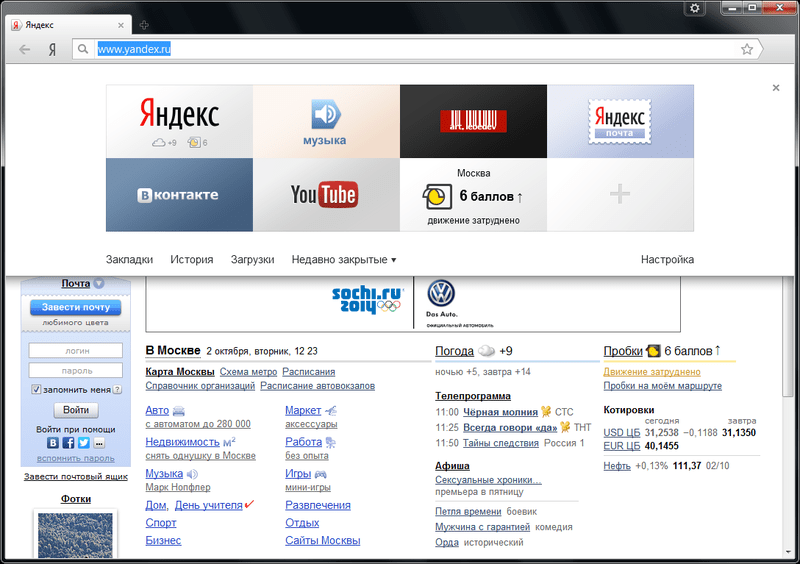This screenshot has width=800, height=564.
Task: Click the www.yandex.ru address bar
Action: pos(416,50)
